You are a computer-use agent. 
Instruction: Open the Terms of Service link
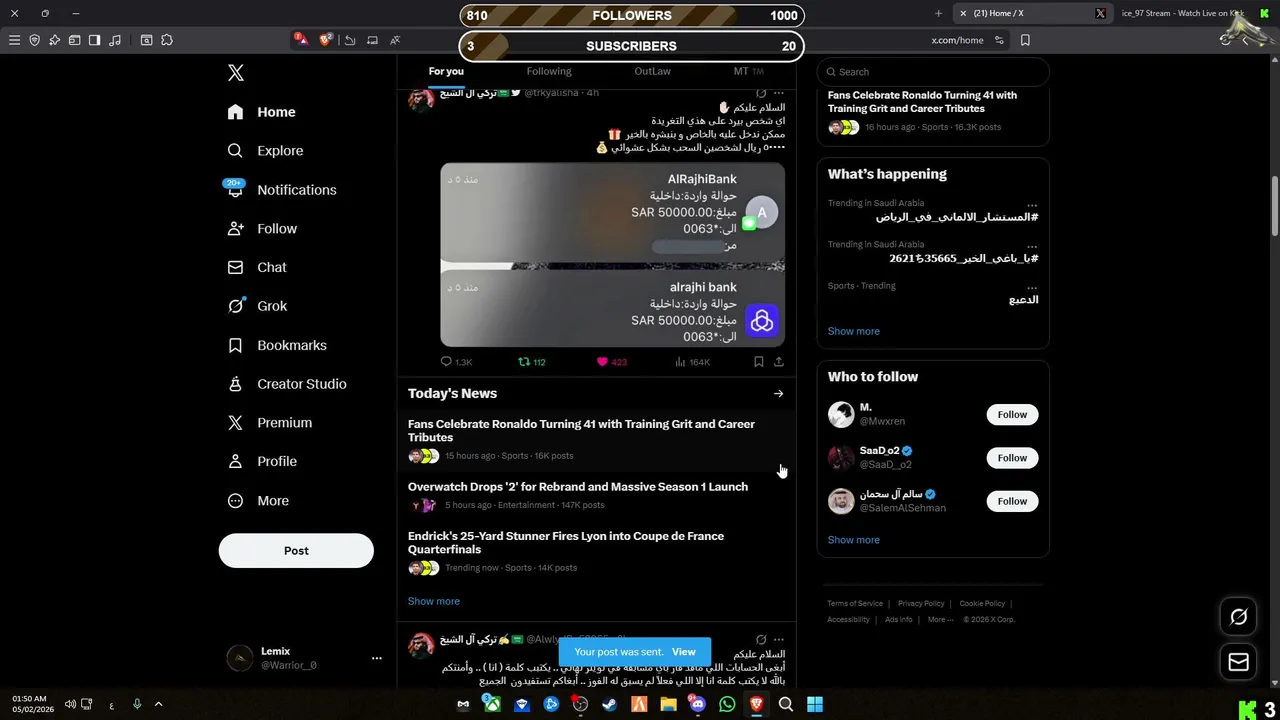(x=855, y=604)
